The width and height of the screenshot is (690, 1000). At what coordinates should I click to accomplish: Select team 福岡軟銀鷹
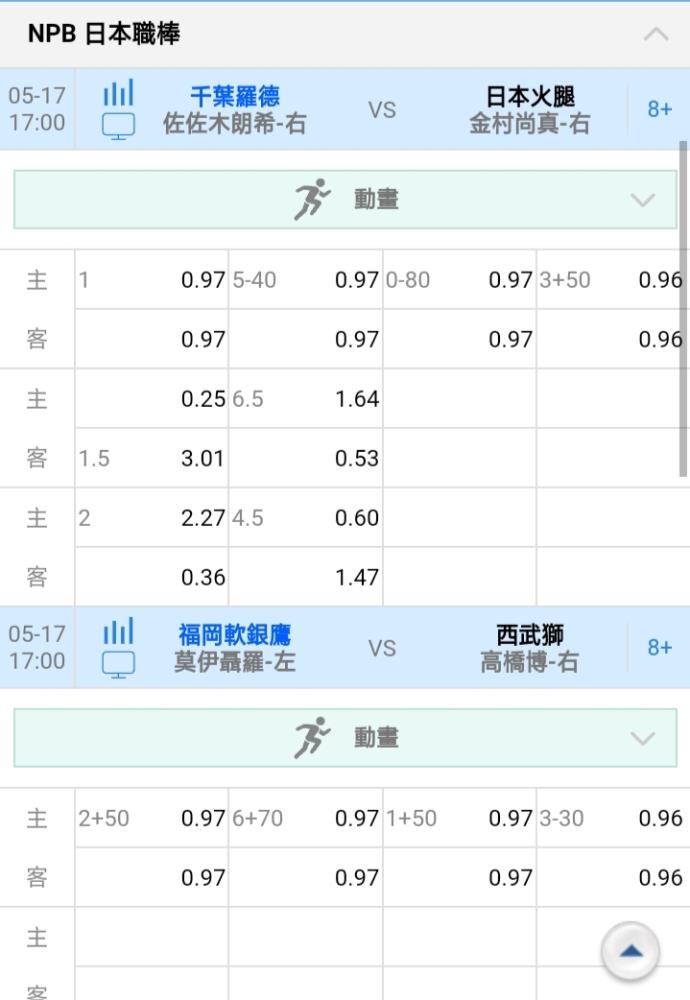(235, 635)
